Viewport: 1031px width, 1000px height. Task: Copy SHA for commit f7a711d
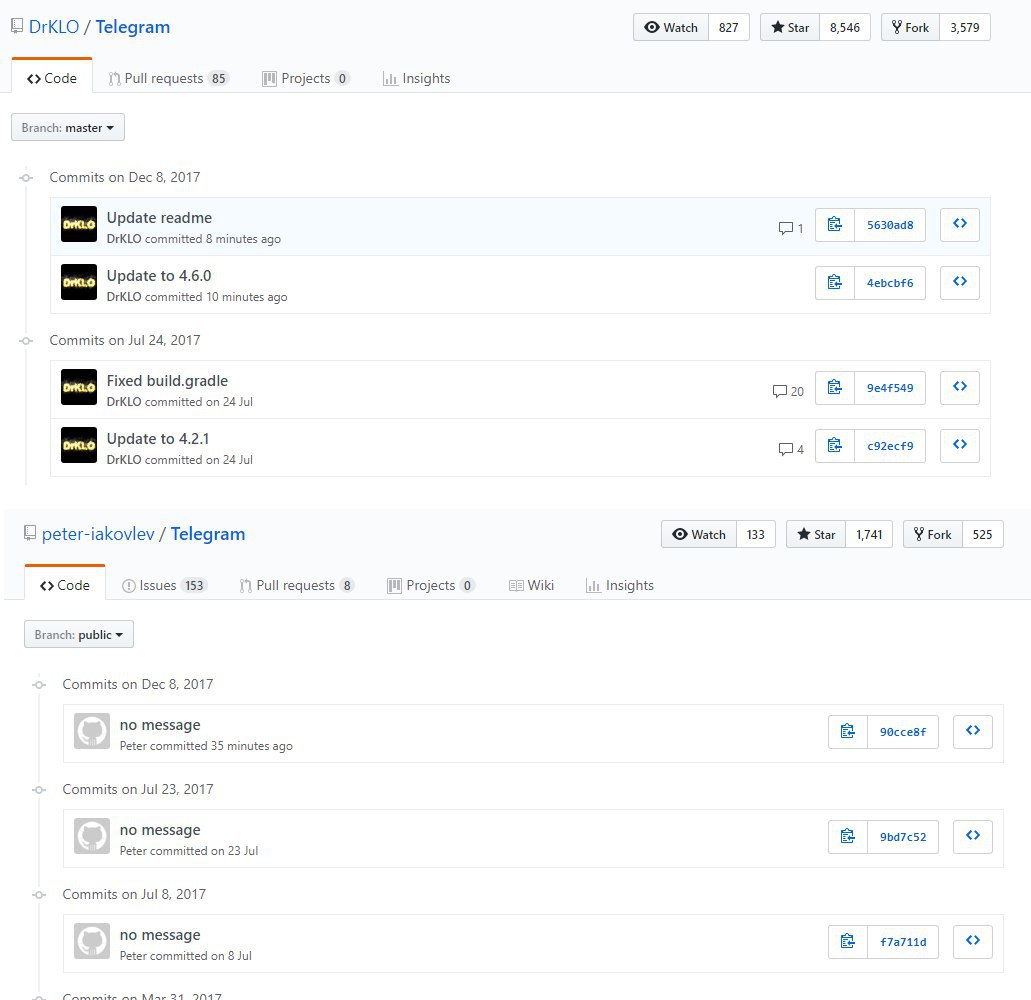pyautogui.click(x=848, y=942)
